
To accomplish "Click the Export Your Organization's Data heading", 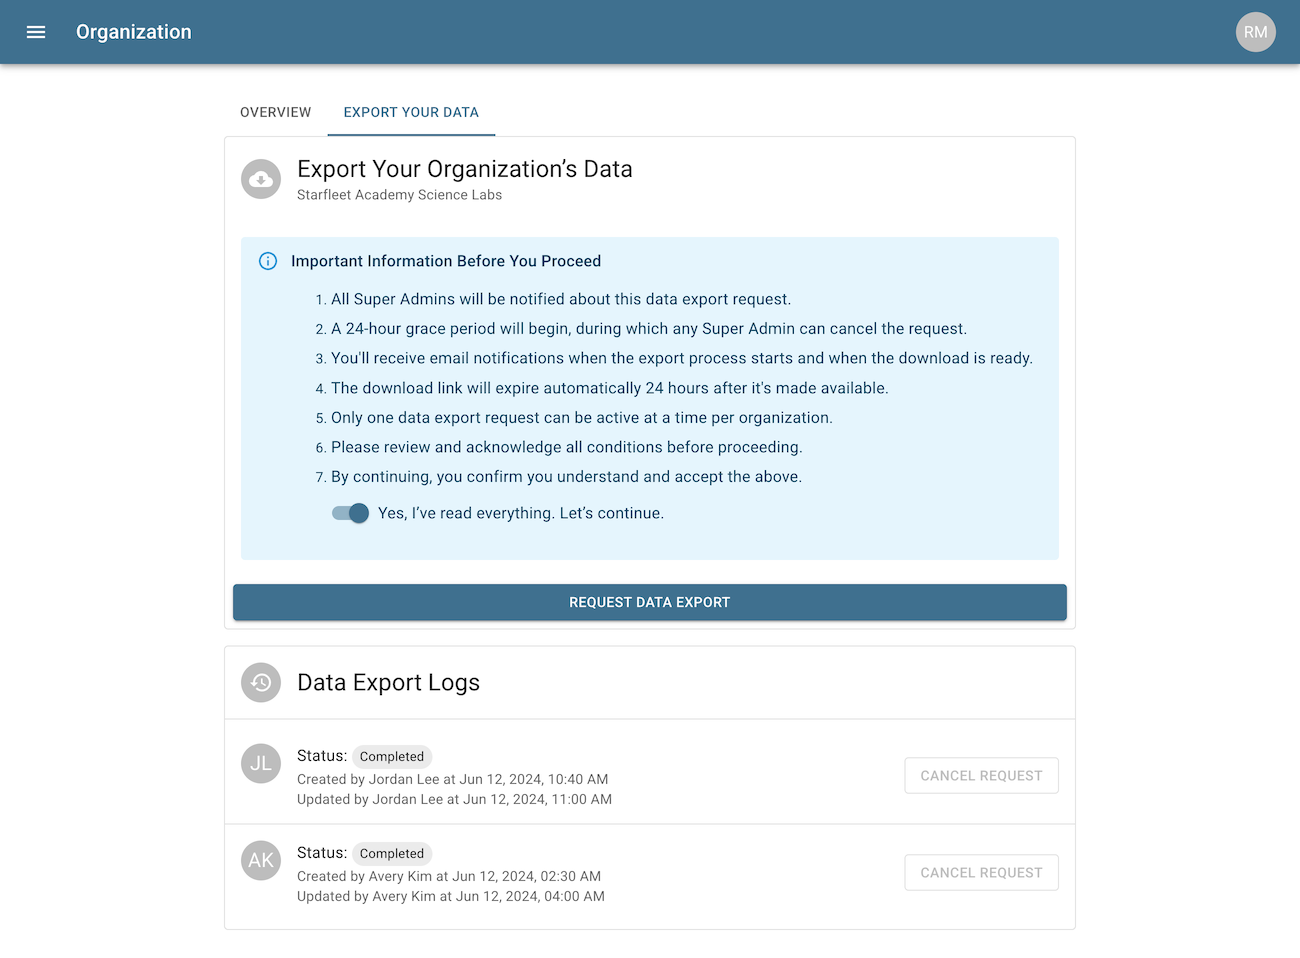I will [465, 169].
